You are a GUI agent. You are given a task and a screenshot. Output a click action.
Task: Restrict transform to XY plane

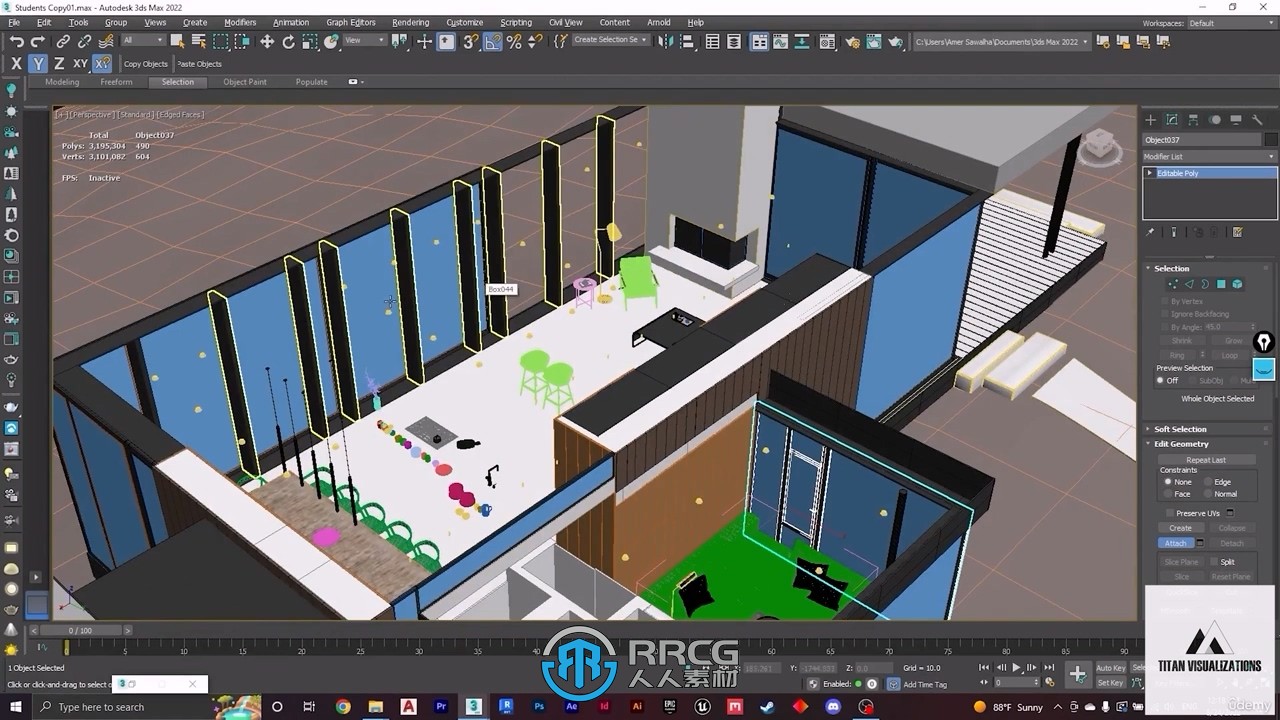pos(80,63)
